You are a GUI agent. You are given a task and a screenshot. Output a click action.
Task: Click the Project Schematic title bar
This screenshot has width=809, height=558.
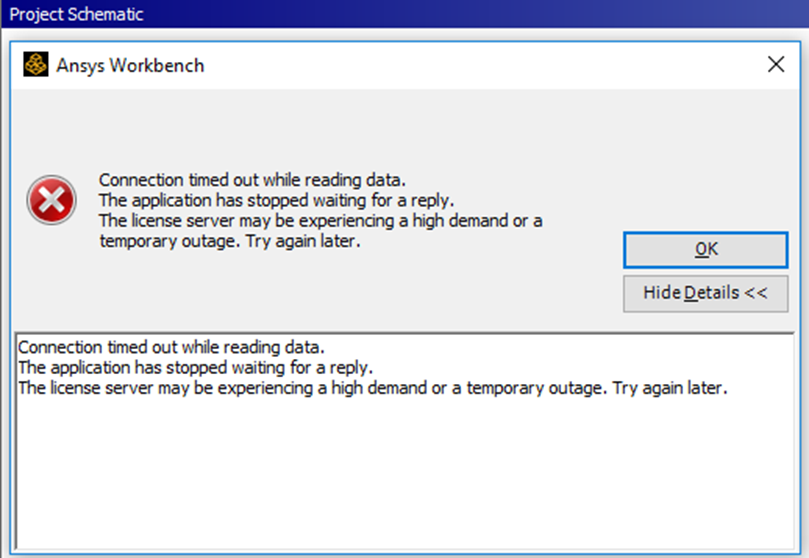coord(404,14)
